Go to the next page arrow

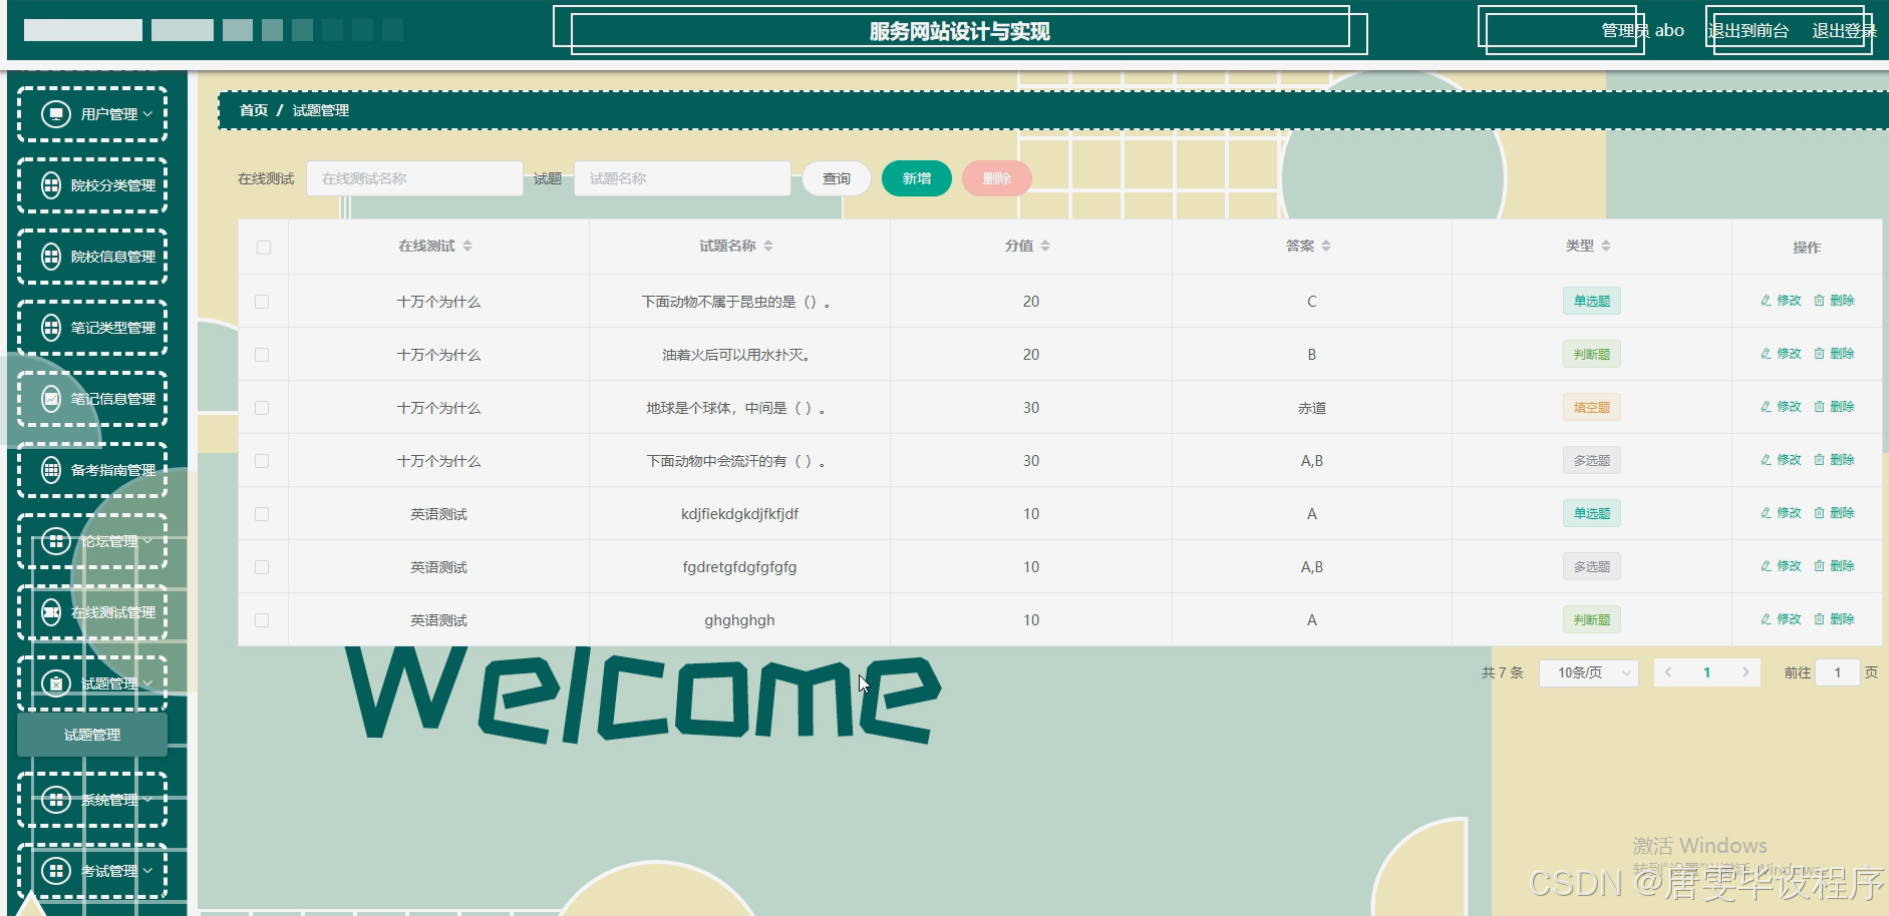coord(1745,672)
